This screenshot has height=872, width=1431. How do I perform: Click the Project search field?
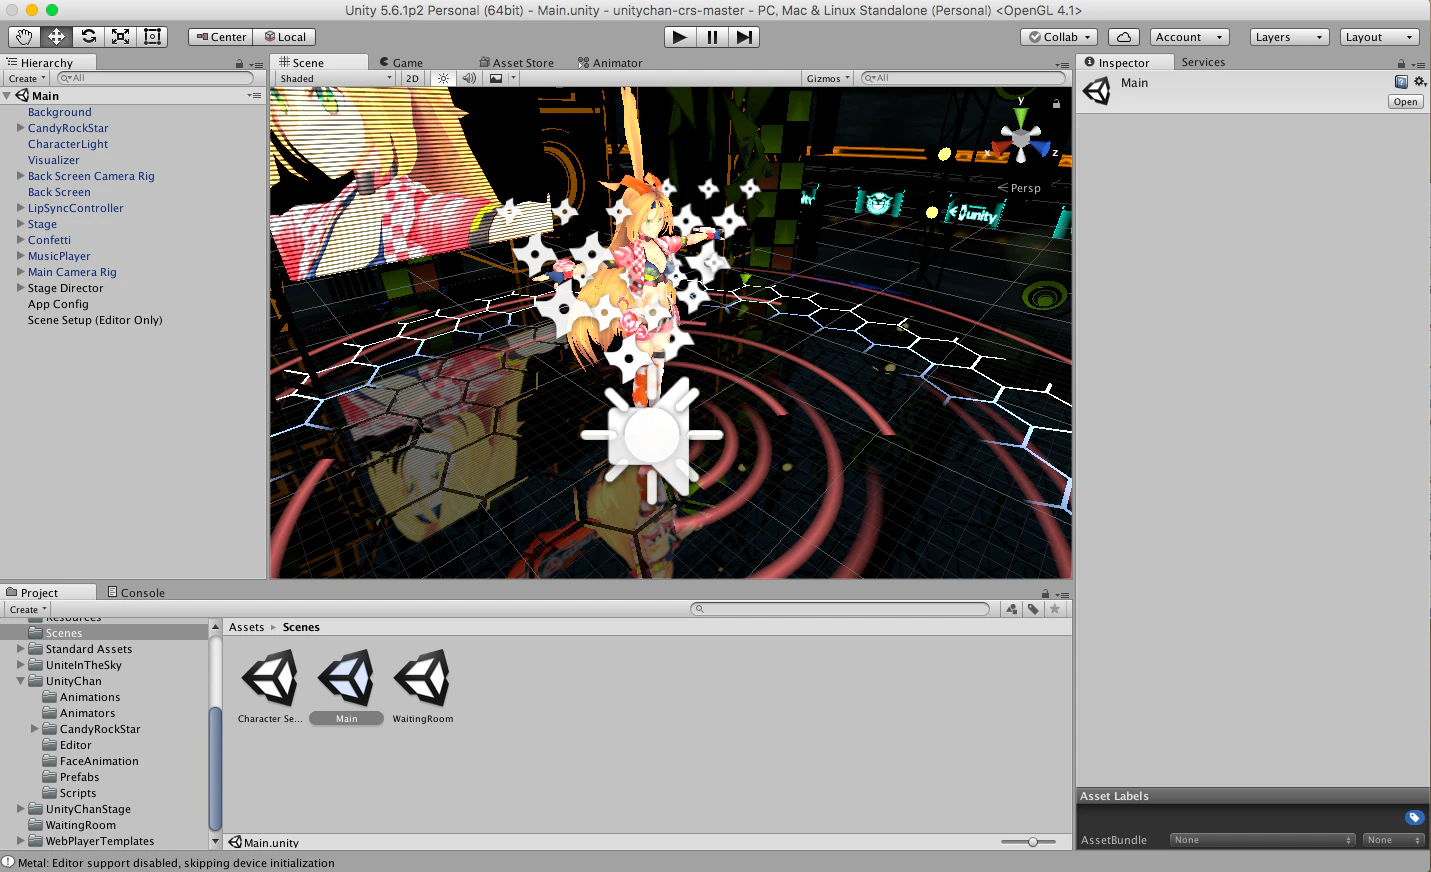[840, 609]
